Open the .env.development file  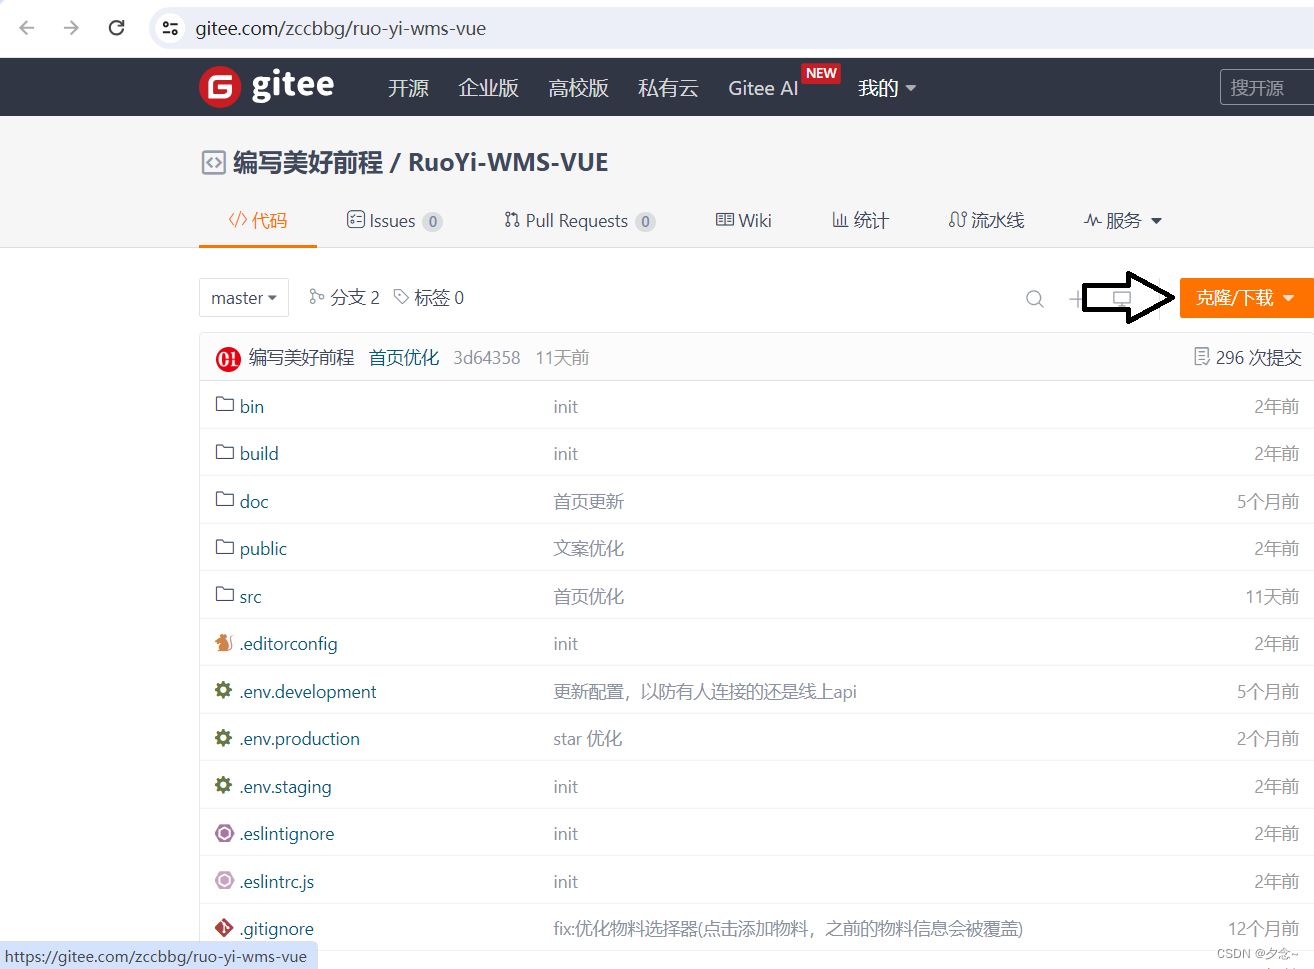pyautogui.click(x=308, y=691)
